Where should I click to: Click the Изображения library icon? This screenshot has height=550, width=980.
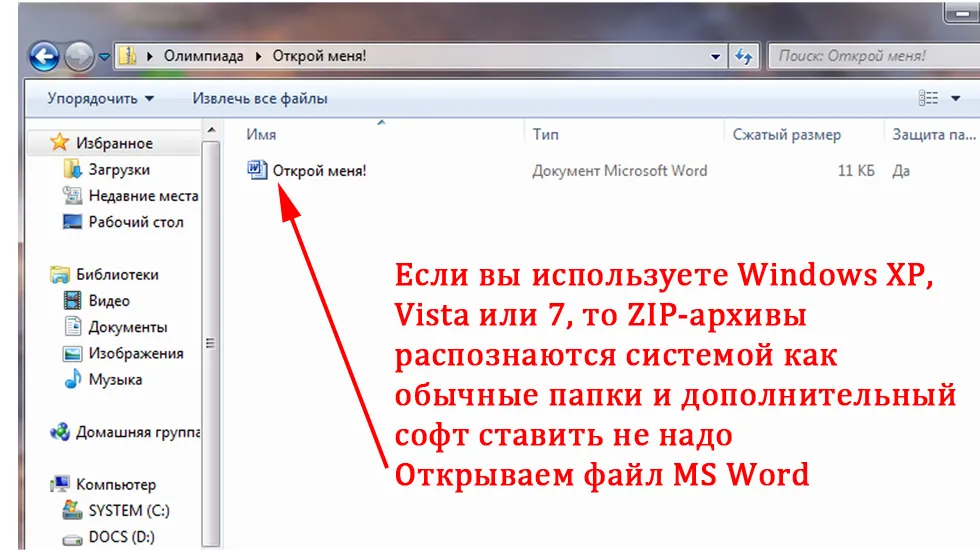click(72, 353)
